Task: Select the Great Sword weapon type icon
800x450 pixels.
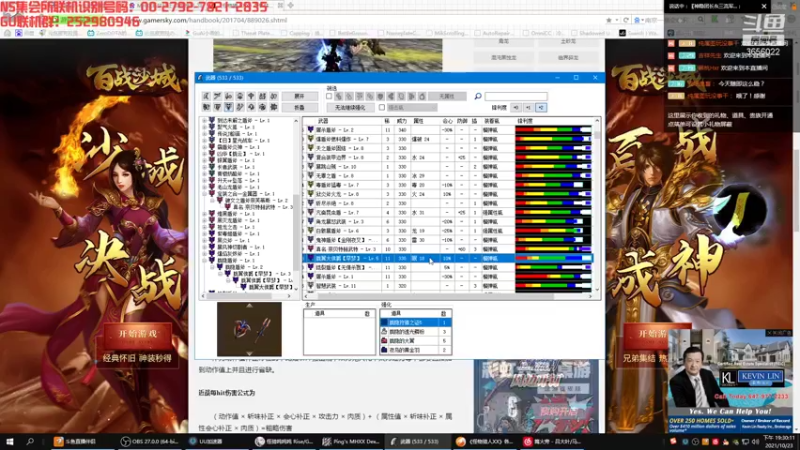Action: click(x=206, y=96)
